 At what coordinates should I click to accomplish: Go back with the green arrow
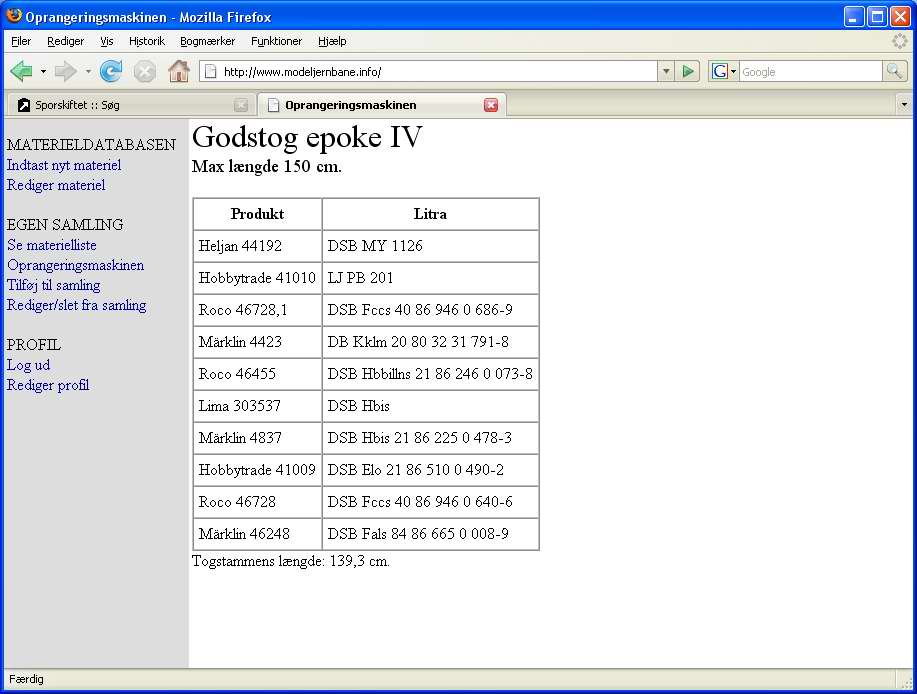(22, 71)
